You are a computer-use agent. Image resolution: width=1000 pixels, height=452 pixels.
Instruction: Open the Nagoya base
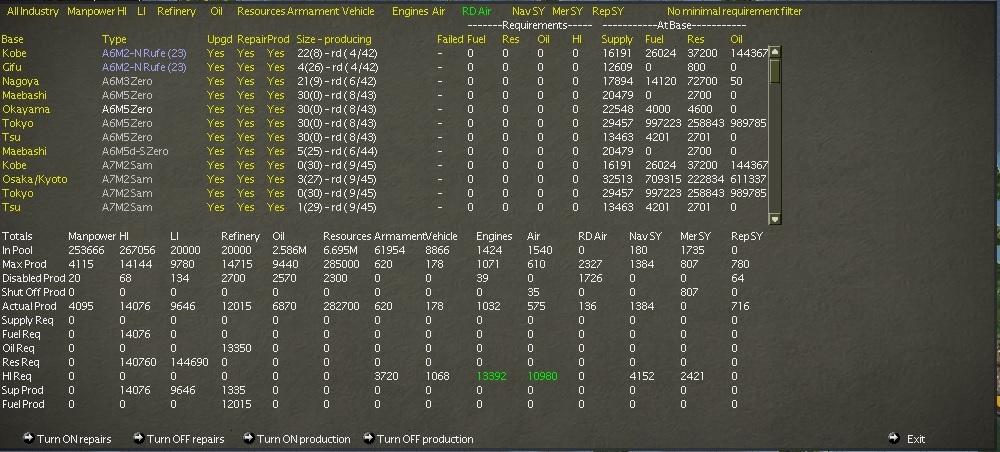tap(20, 82)
